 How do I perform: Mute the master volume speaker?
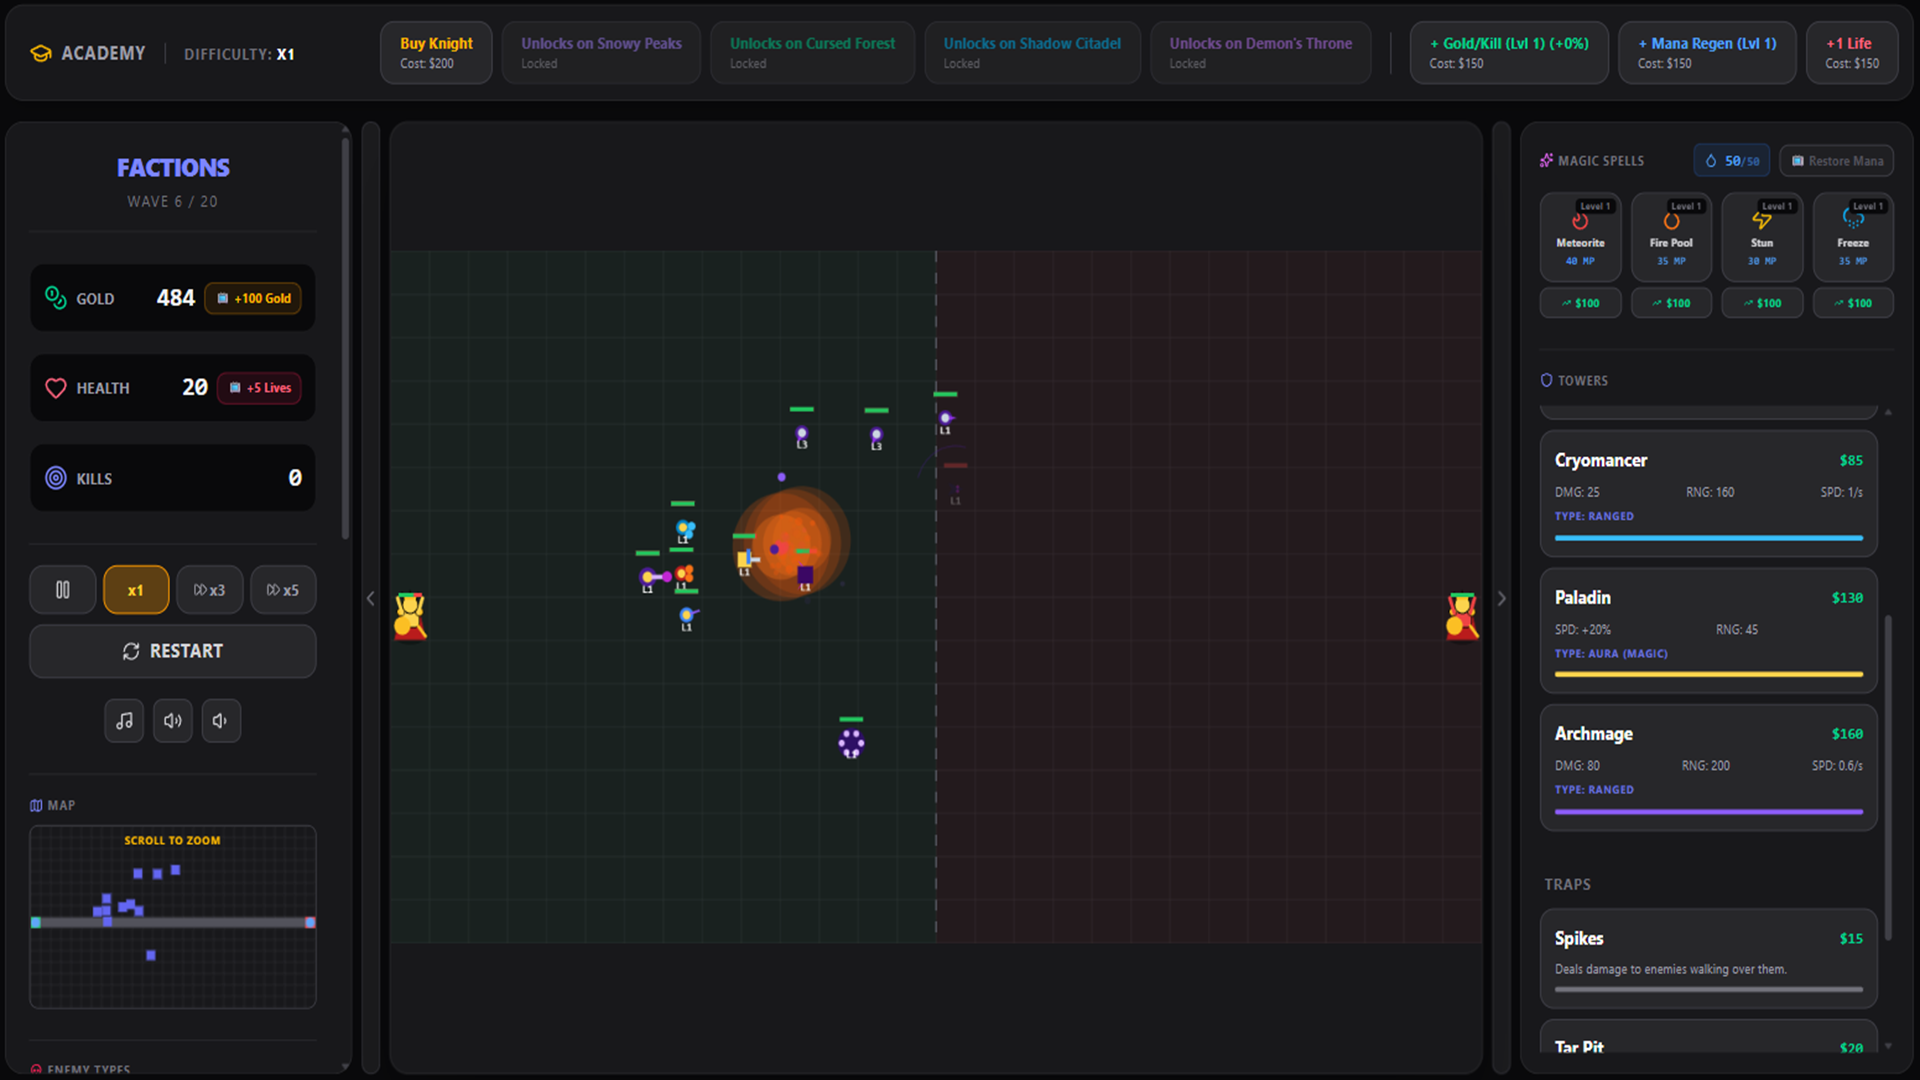pos(220,720)
